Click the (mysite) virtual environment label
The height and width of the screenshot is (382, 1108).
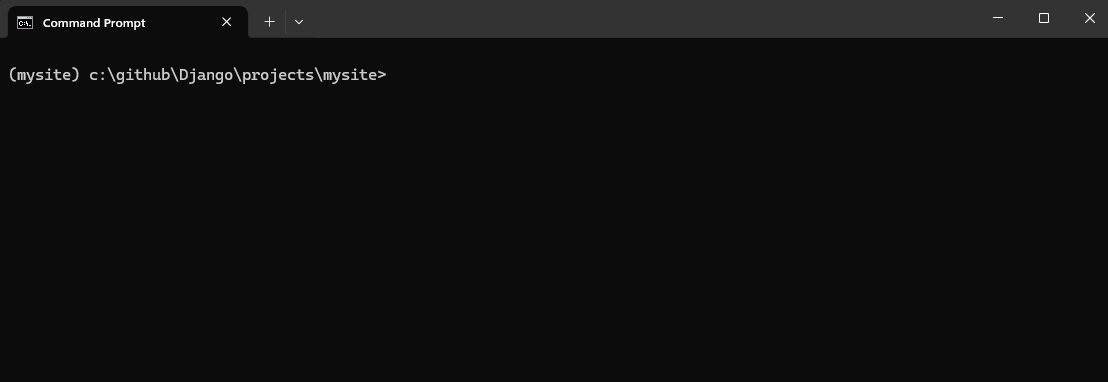point(44,75)
